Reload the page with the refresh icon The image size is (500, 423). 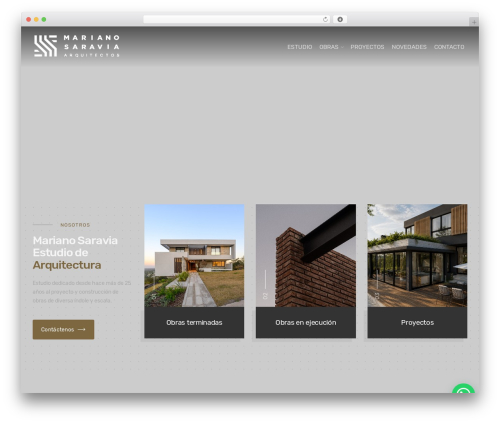325,19
